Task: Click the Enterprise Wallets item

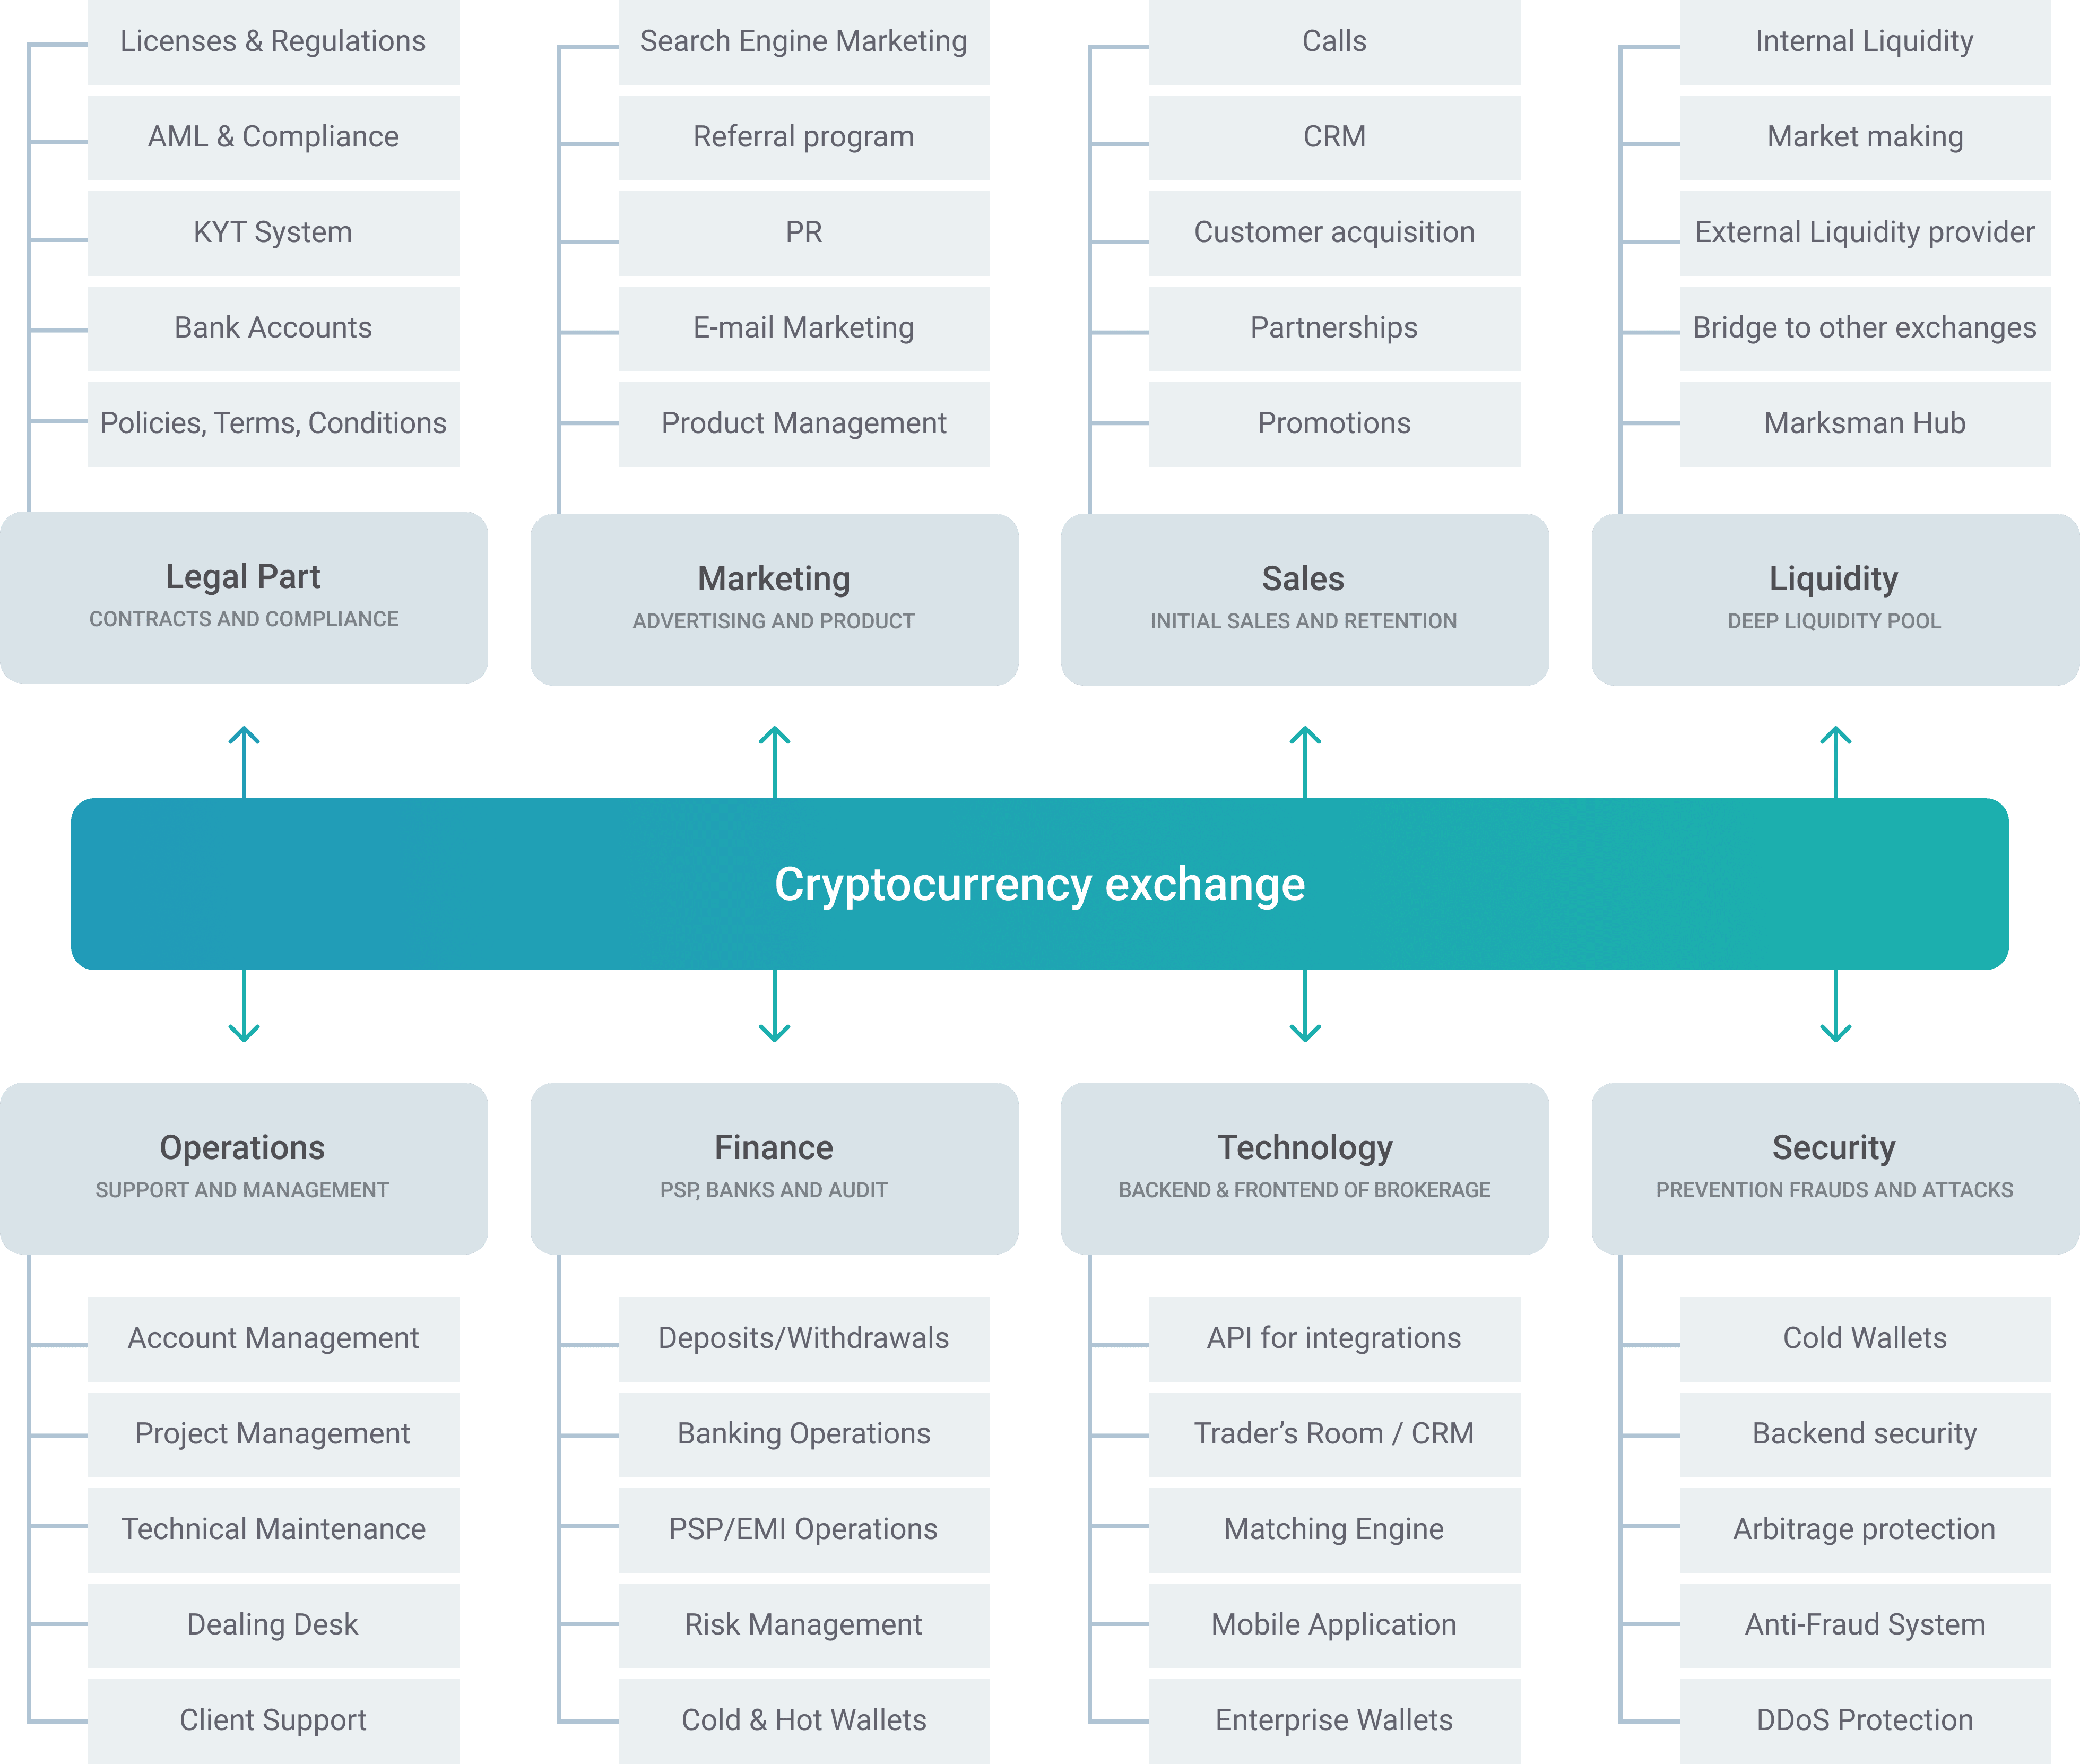Action: 1334,1721
